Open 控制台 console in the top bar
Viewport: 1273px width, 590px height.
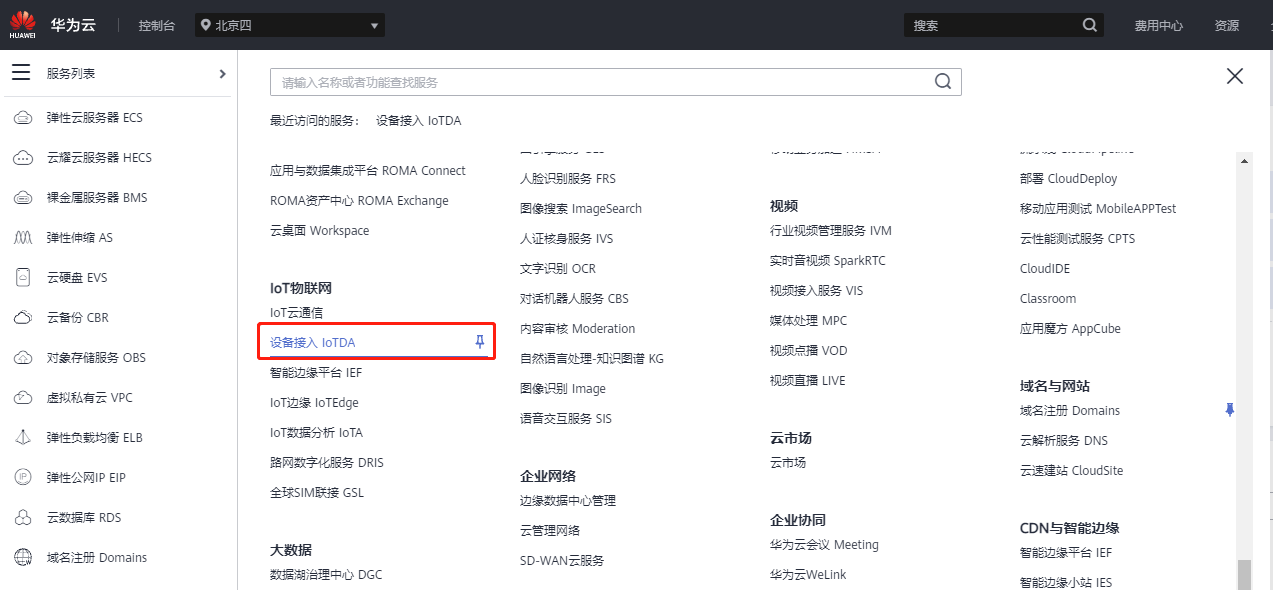[158, 25]
